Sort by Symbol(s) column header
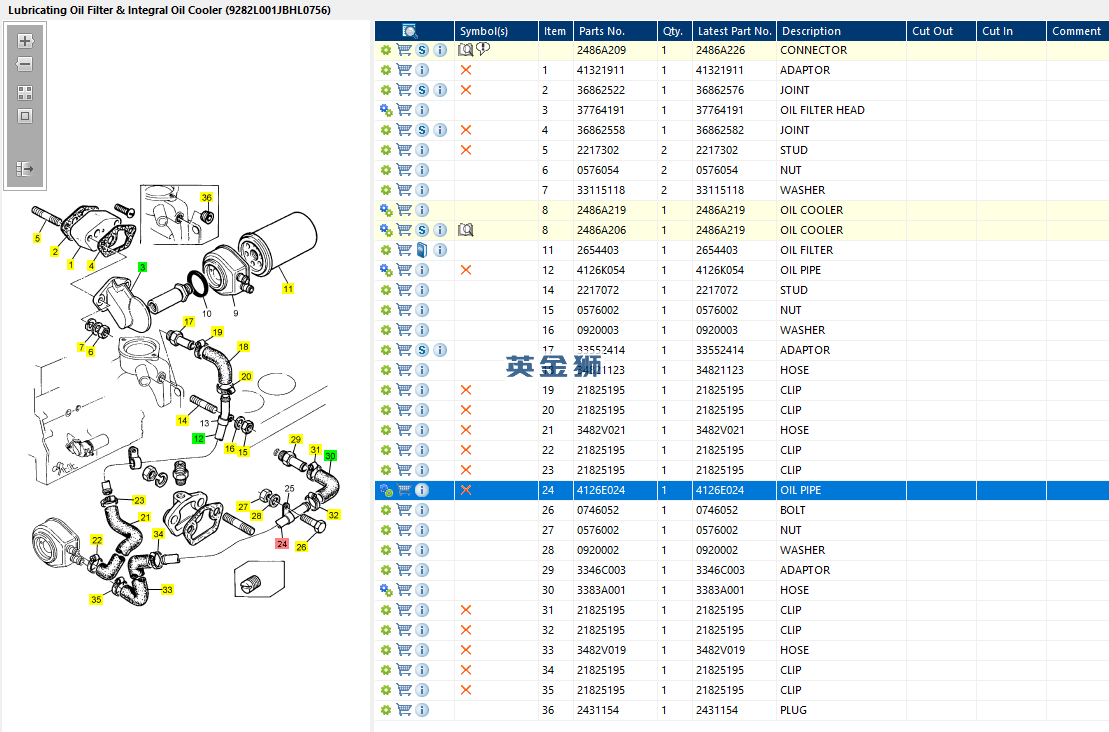Screen dimensions: 1109x732 (x=496, y=31)
